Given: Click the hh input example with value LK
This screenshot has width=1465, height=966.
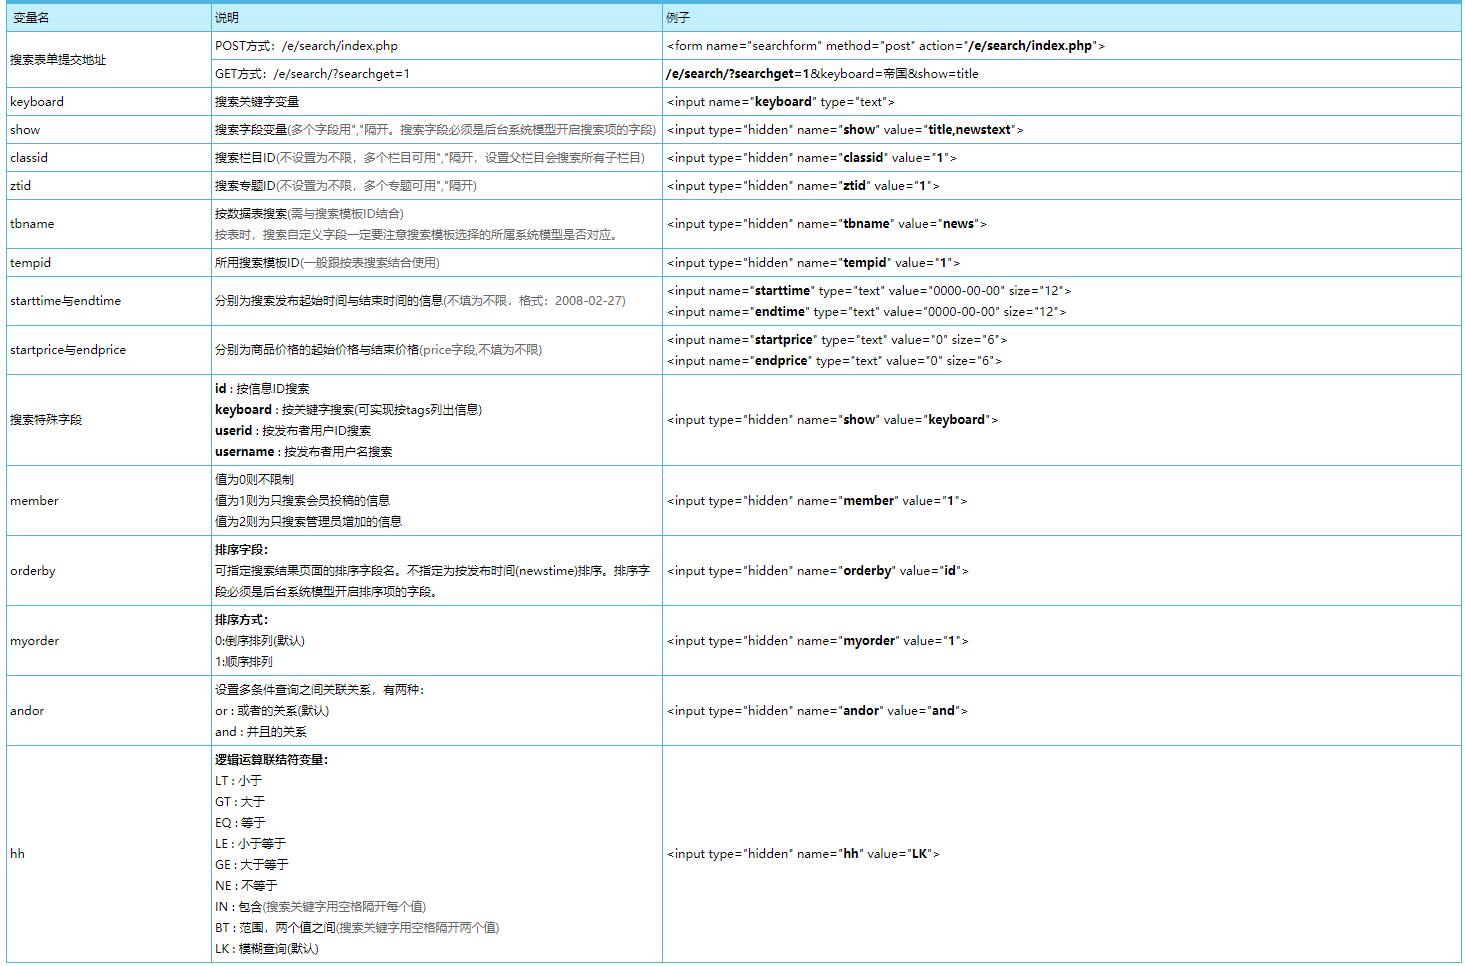Looking at the screenshot, I should 803,854.
